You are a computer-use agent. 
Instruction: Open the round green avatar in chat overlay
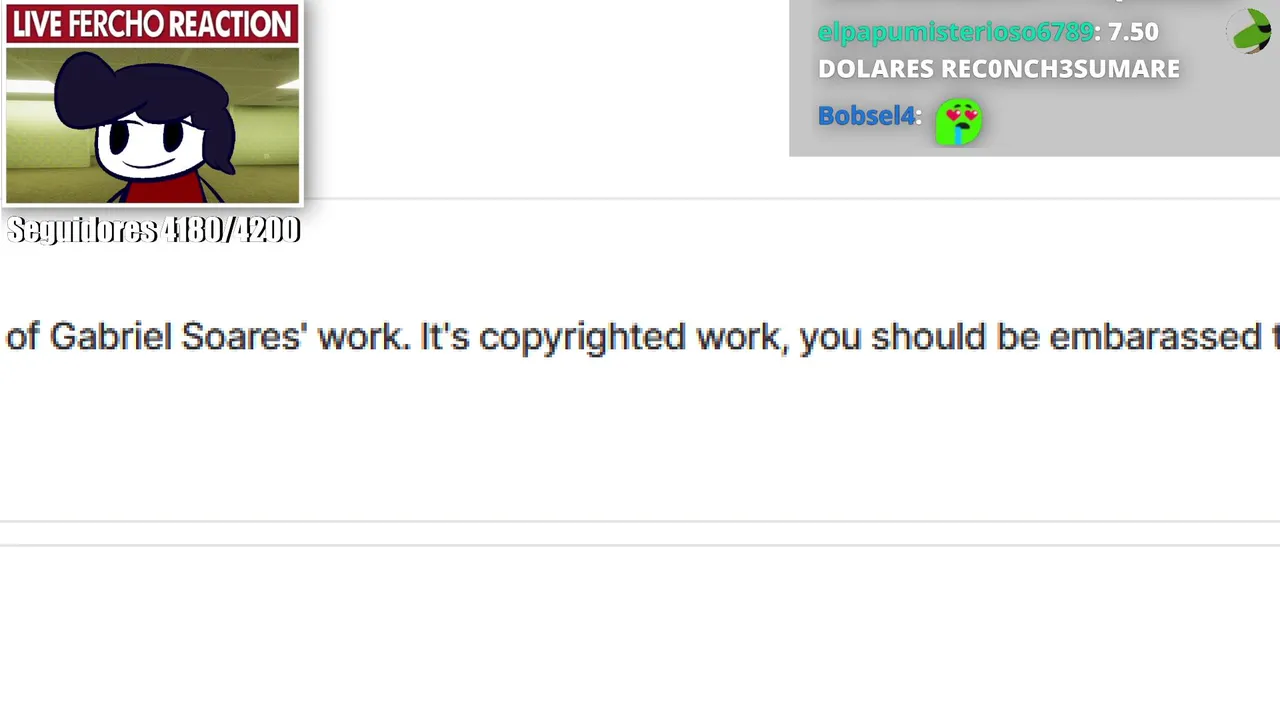point(1251,31)
